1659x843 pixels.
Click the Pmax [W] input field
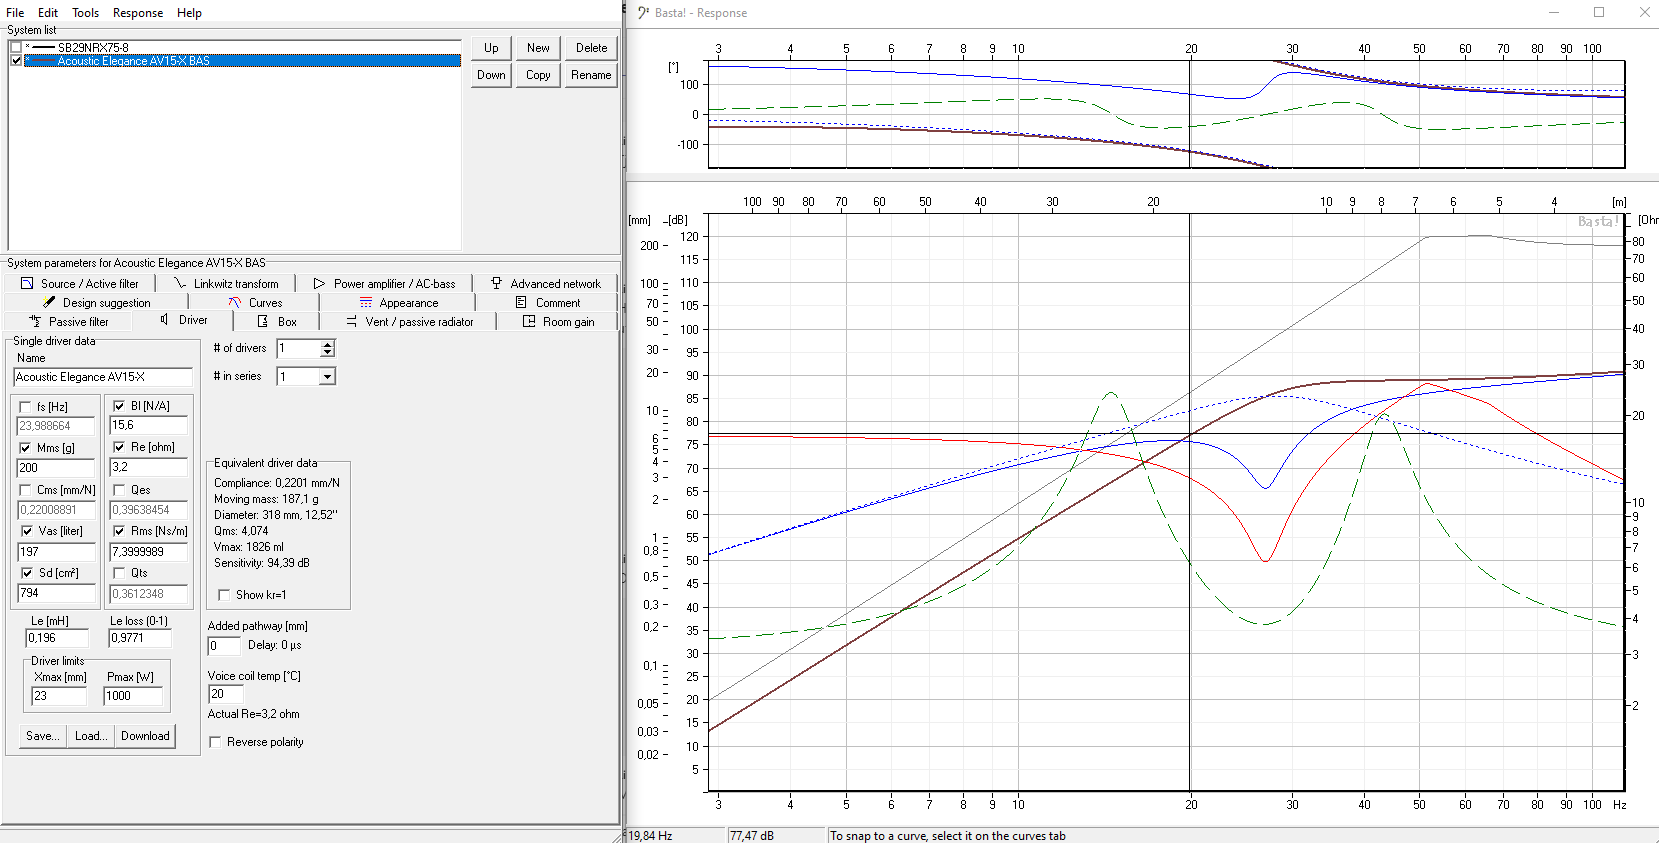pos(133,696)
